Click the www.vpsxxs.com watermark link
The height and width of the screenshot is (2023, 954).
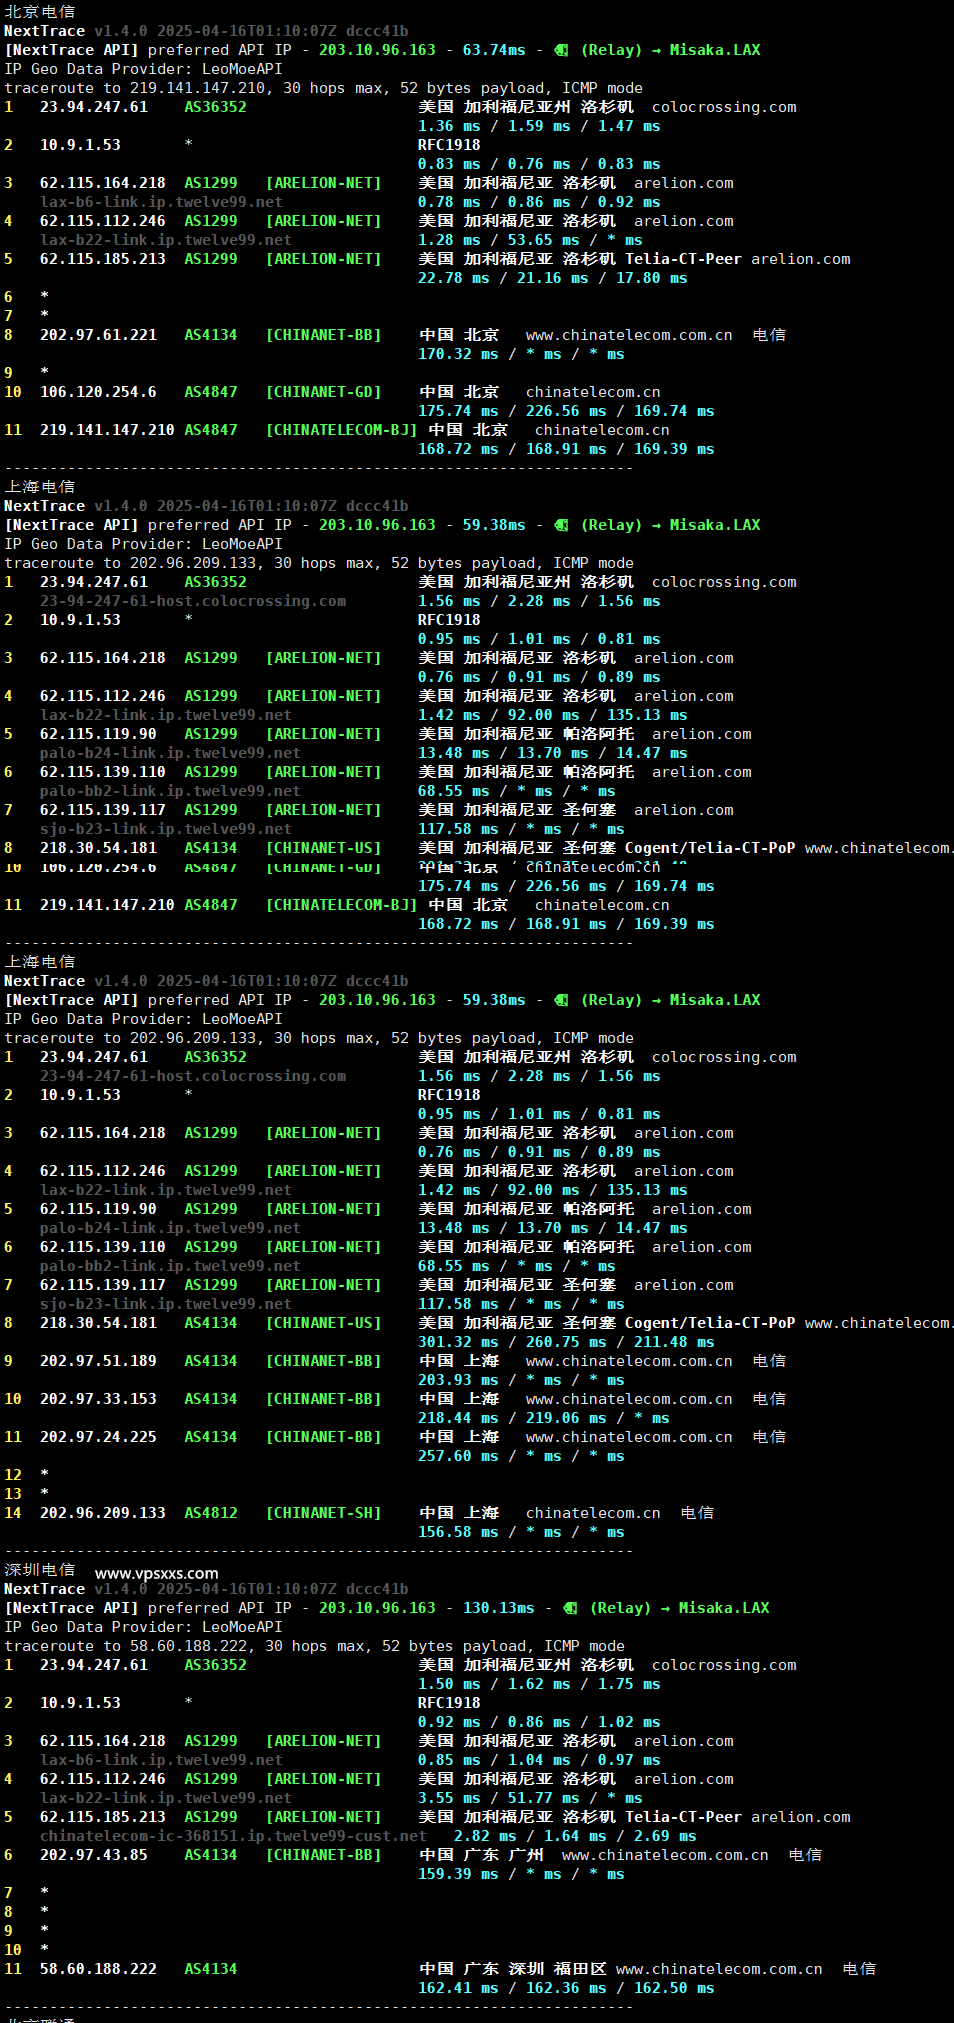point(156,1573)
